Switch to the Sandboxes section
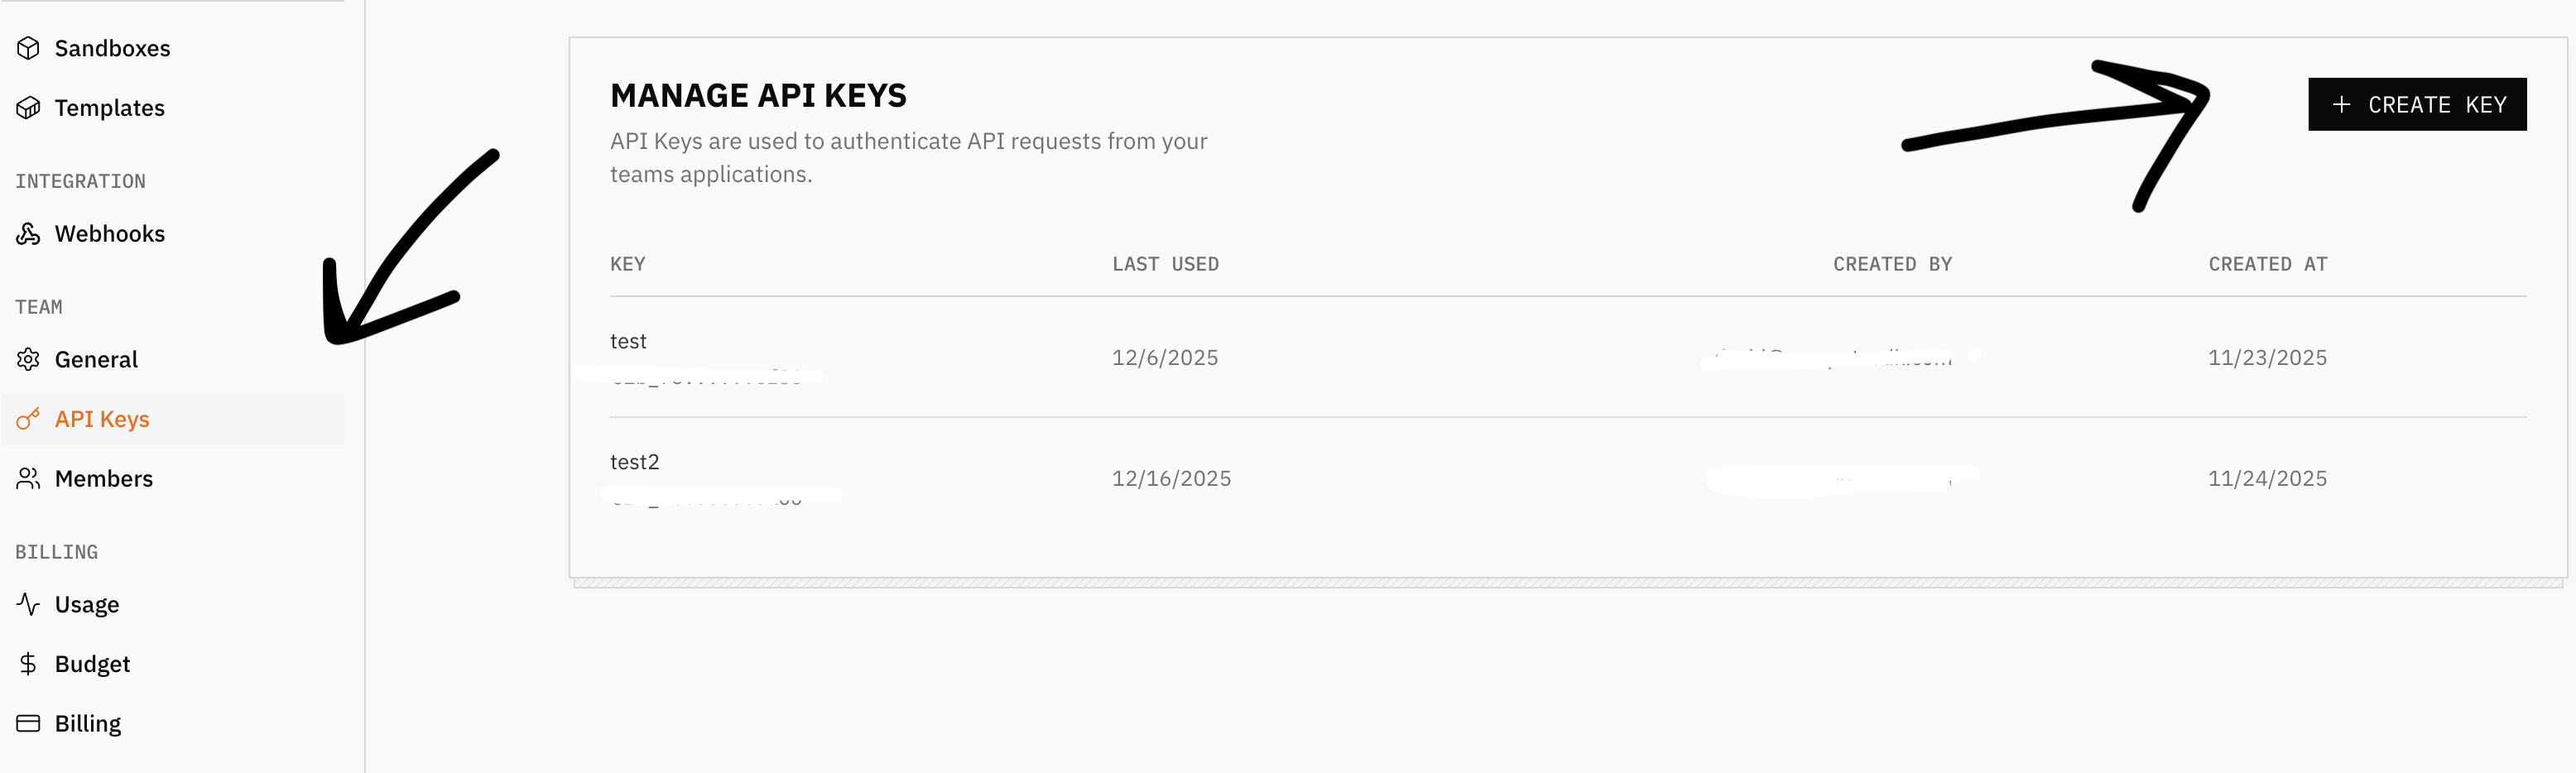Viewport: 2576px width, 773px height. point(112,47)
